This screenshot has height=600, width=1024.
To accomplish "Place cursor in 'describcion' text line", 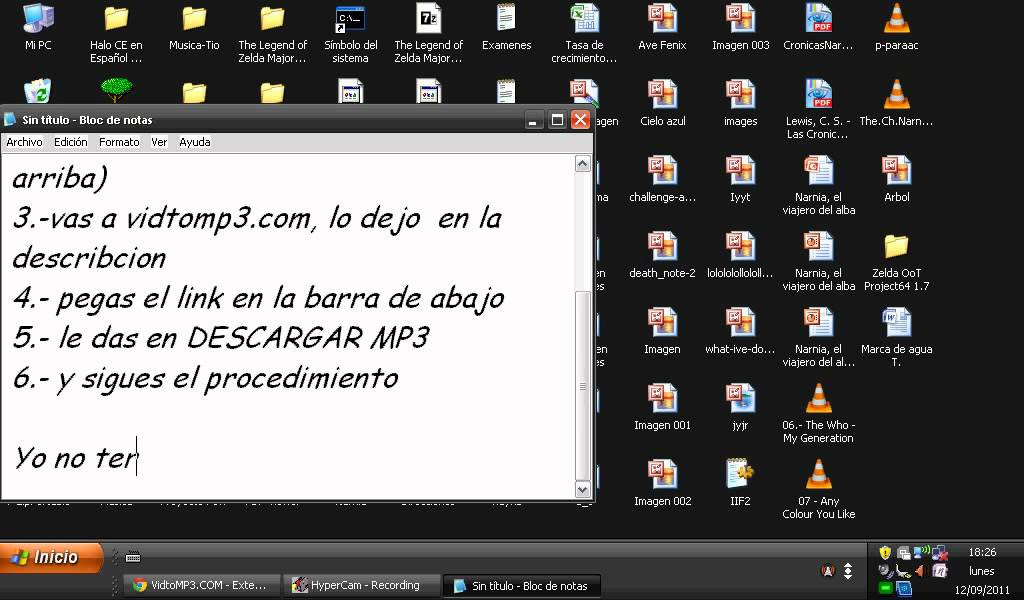I will [89, 258].
